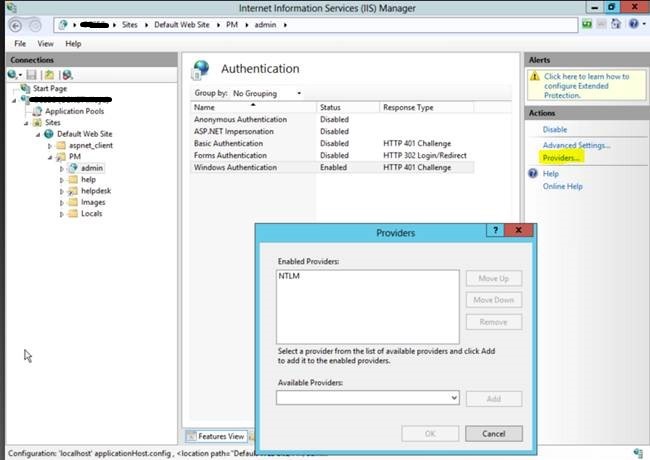Click the helpdesk folder icon

pyautogui.click(x=73, y=191)
